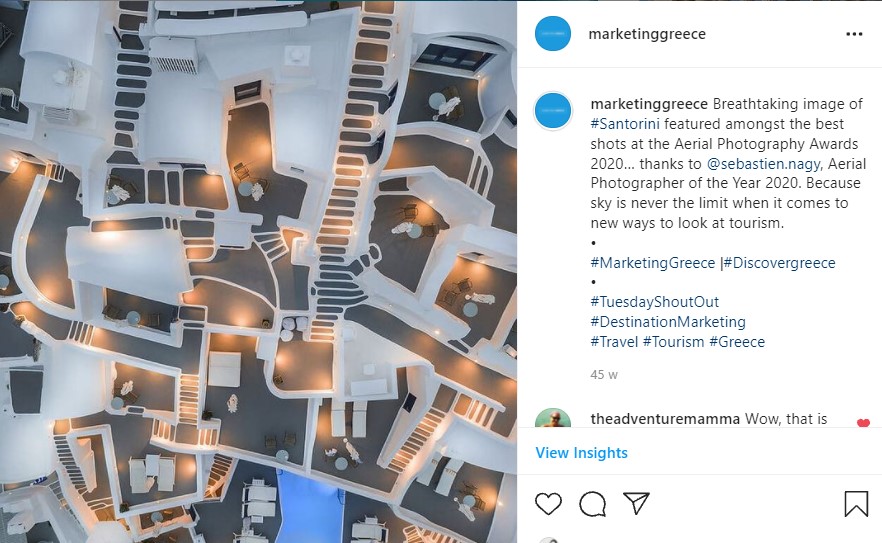Open profile avatar beside the caption
The width and height of the screenshot is (882, 543).
(552, 110)
